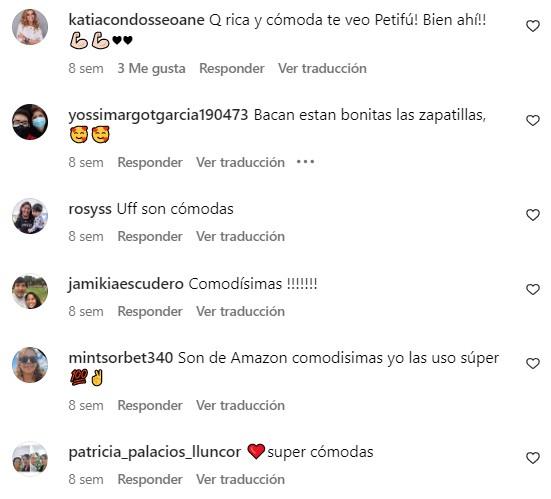The width and height of the screenshot is (551, 499).
Task: Open the masked-couple avatar of yossimargotgarcia190473
Action: coord(30,122)
